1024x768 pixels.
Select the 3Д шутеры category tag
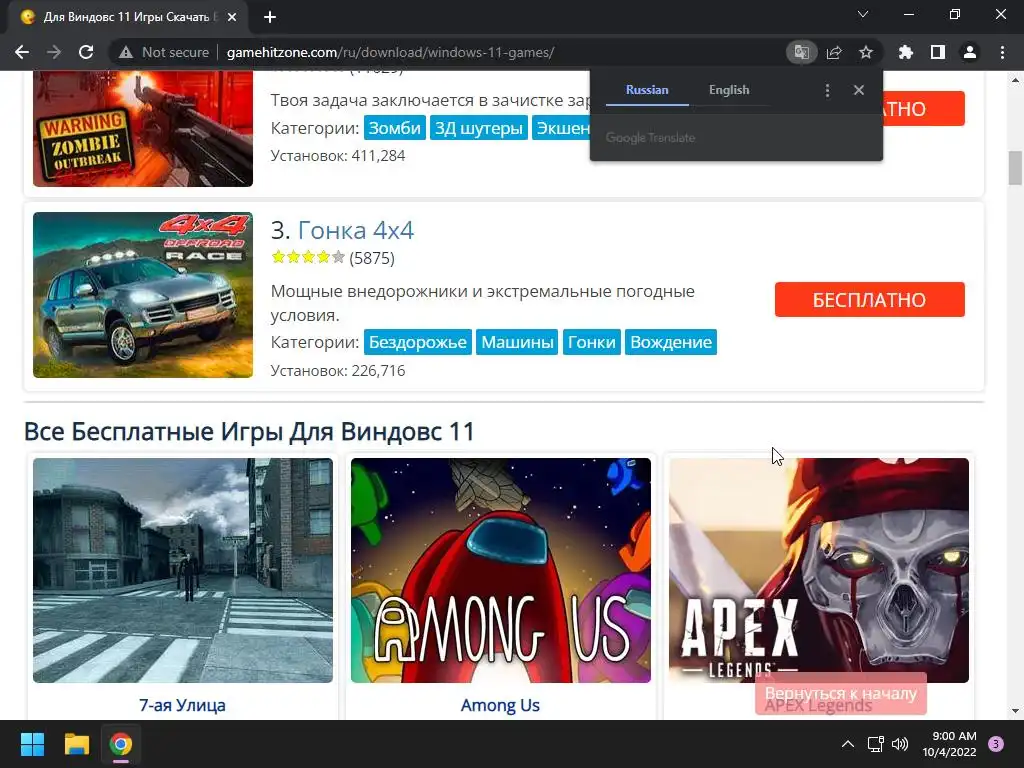[x=479, y=128]
